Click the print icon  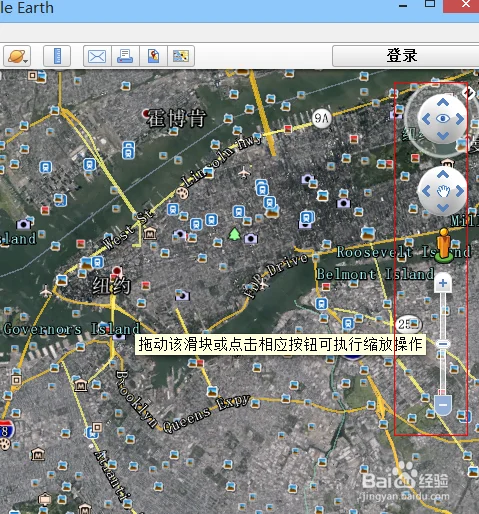(x=125, y=56)
